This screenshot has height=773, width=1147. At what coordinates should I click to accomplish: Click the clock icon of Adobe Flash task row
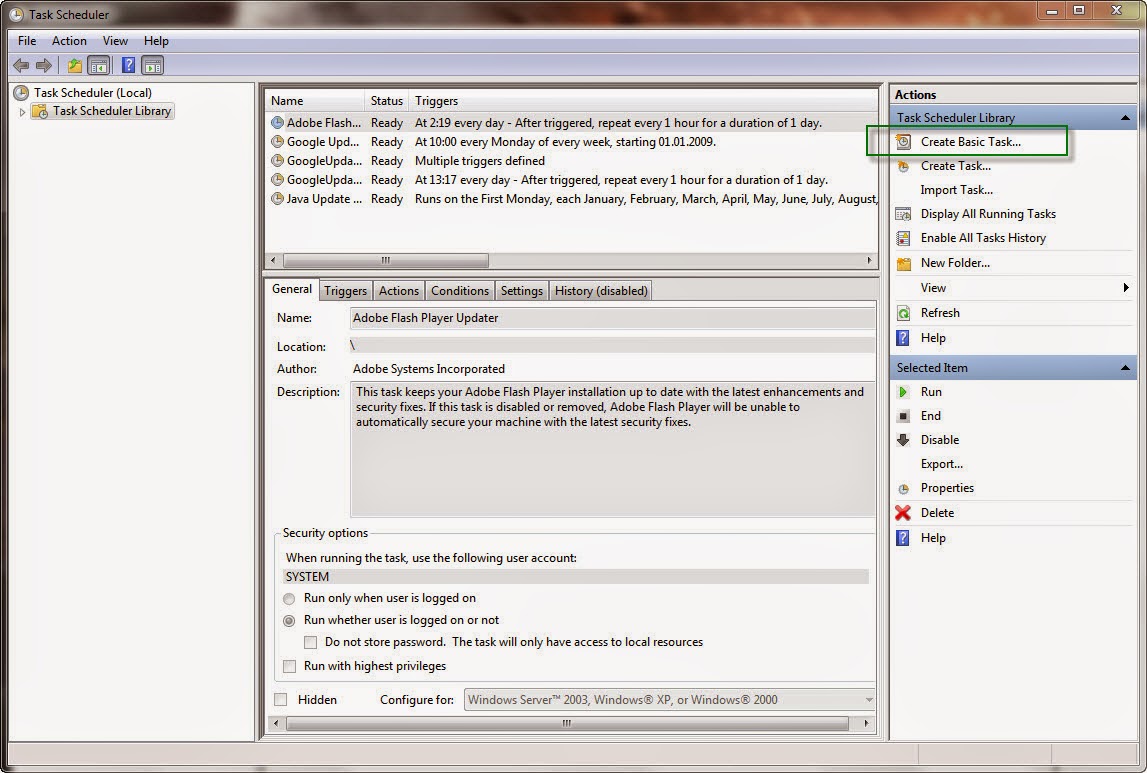(x=277, y=123)
